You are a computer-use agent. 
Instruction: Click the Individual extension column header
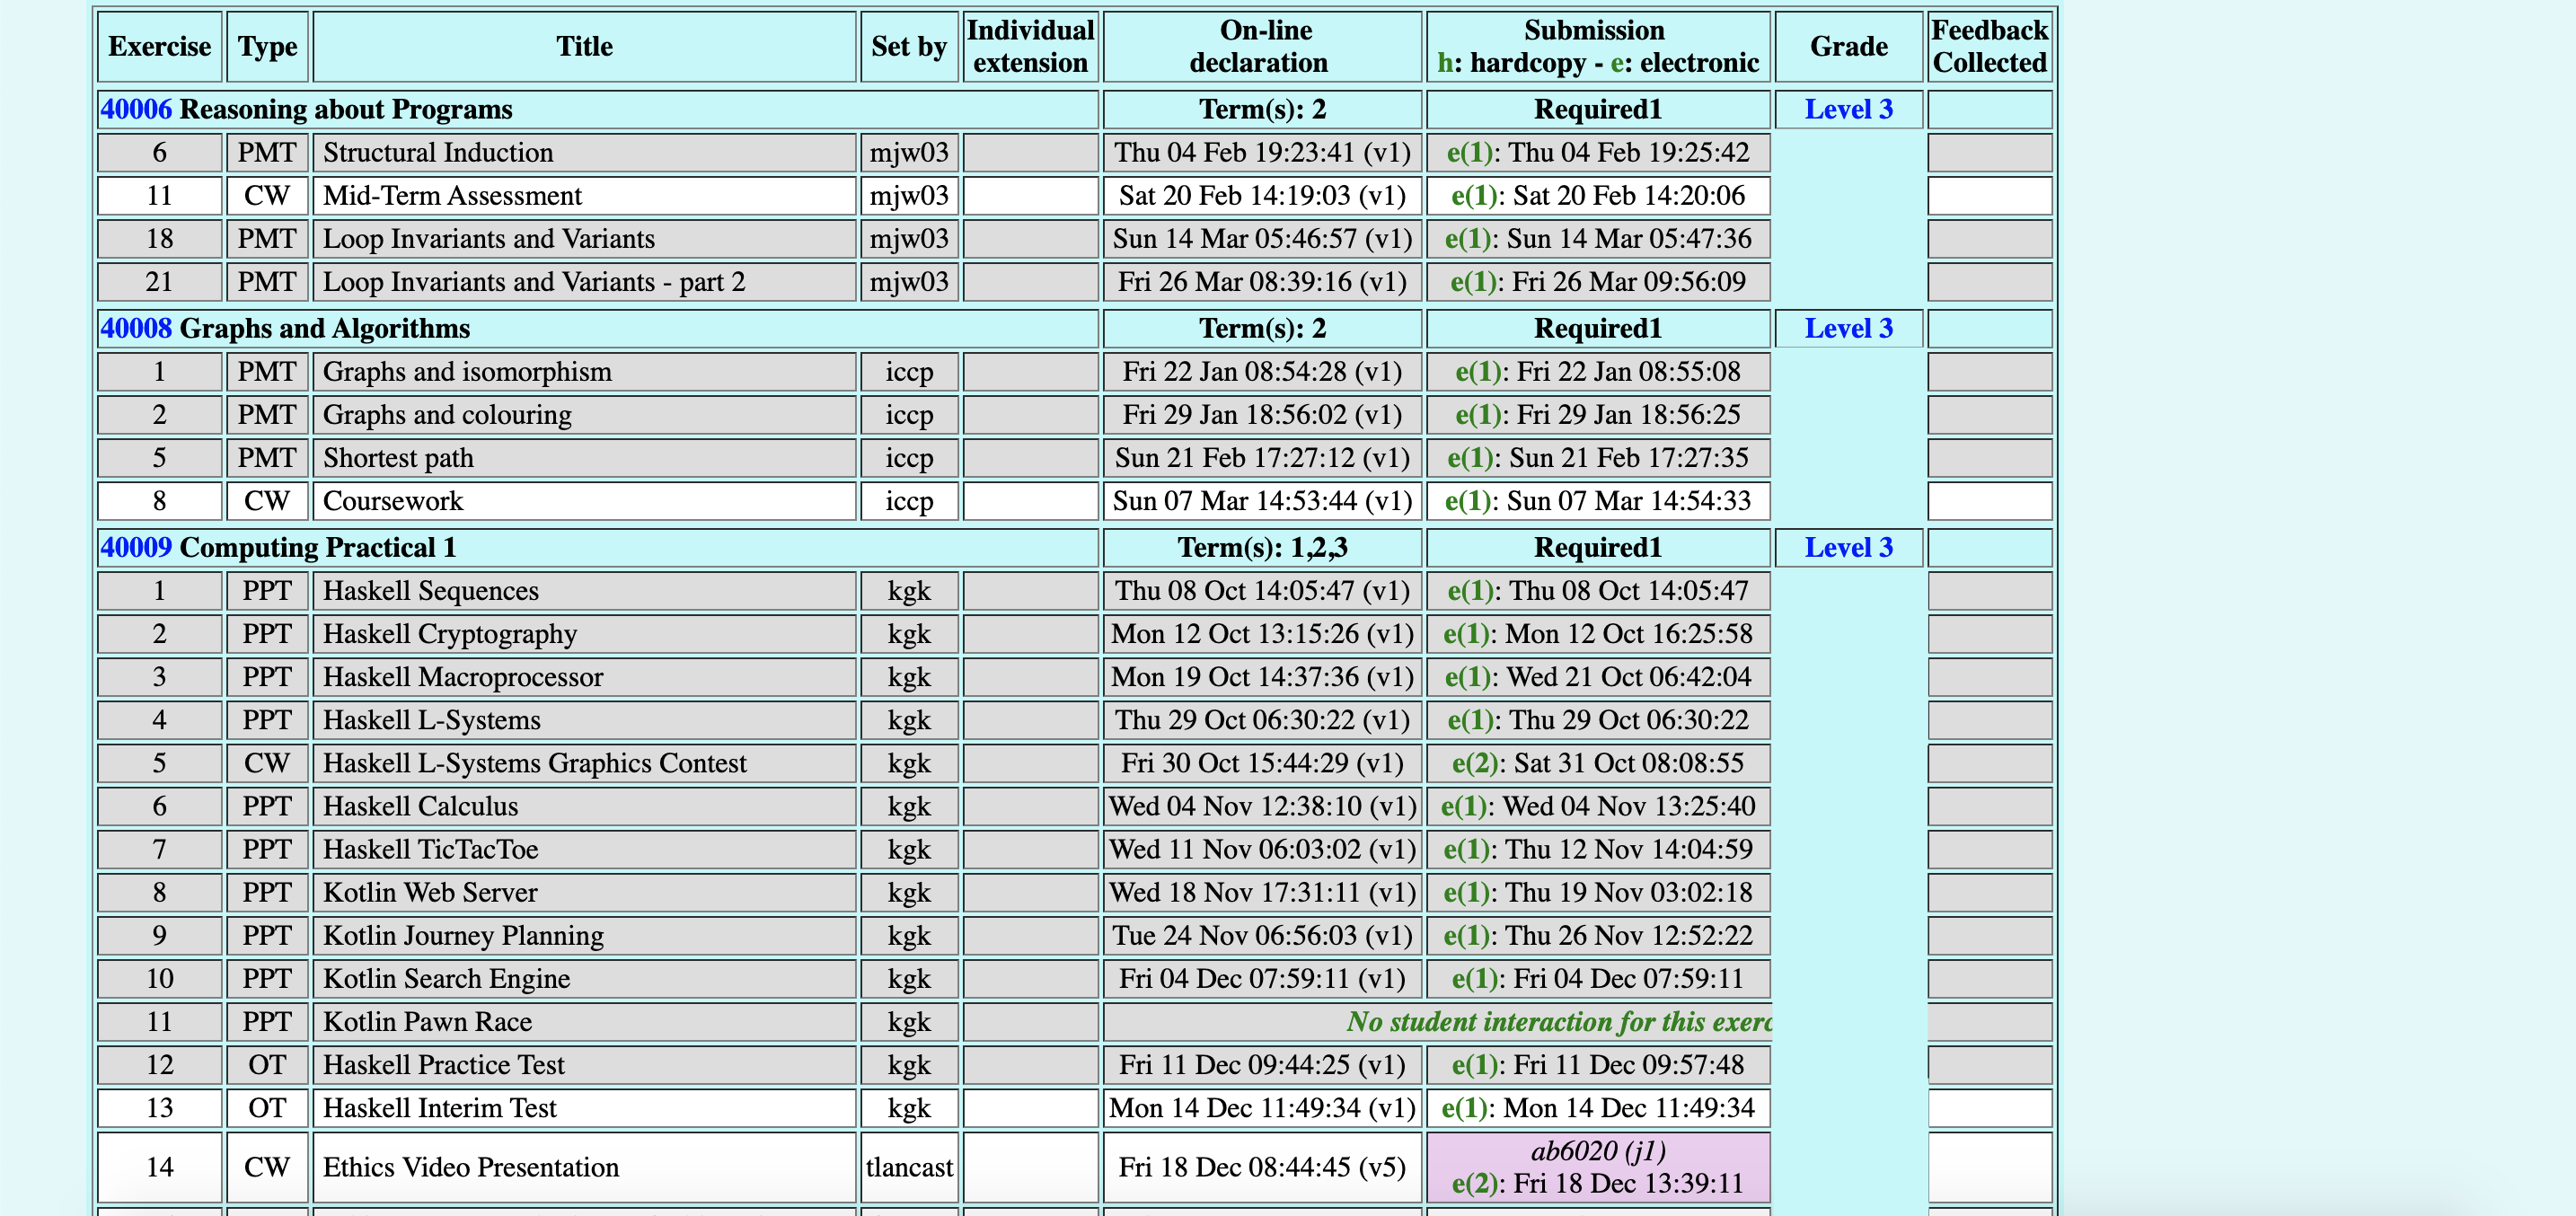click(1030, 46)
